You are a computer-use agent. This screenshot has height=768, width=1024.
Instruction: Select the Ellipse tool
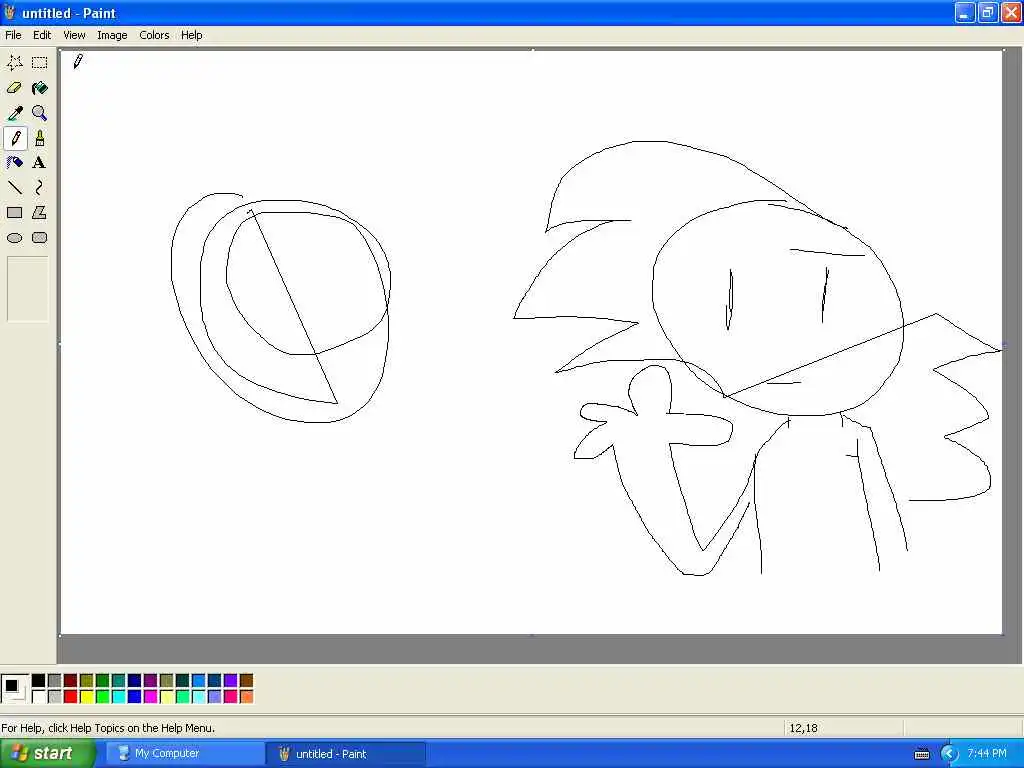(14, 238)
